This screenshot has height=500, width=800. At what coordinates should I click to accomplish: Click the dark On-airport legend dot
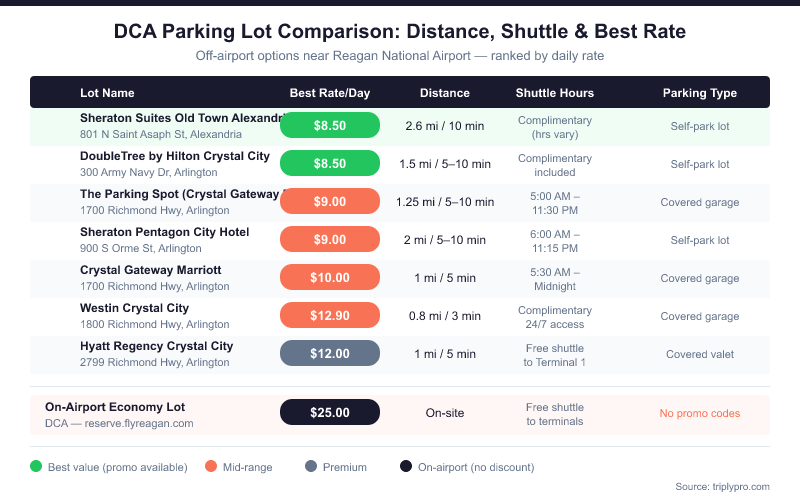pos(406,467)
